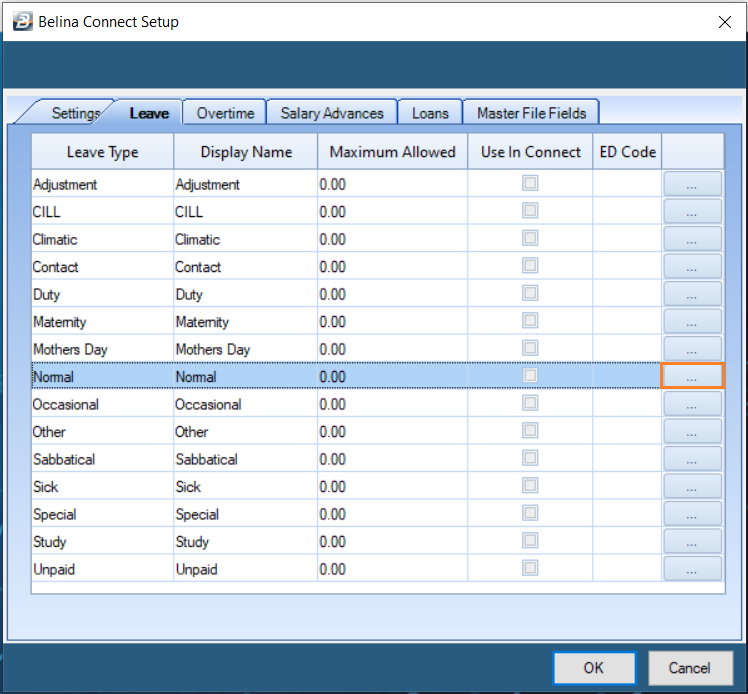Edit Maximum Allowed value for Study
748x694 pixels.
click(x=392, y=541)
